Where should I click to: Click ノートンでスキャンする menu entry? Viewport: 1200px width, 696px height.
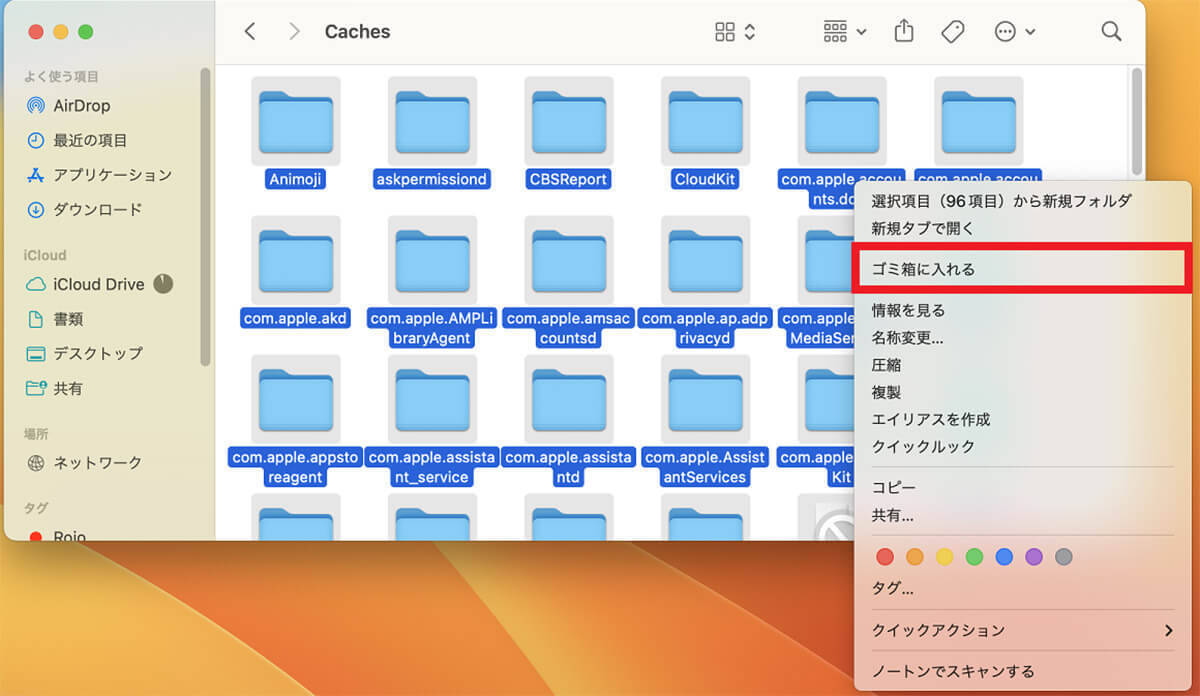coord(952,671)
